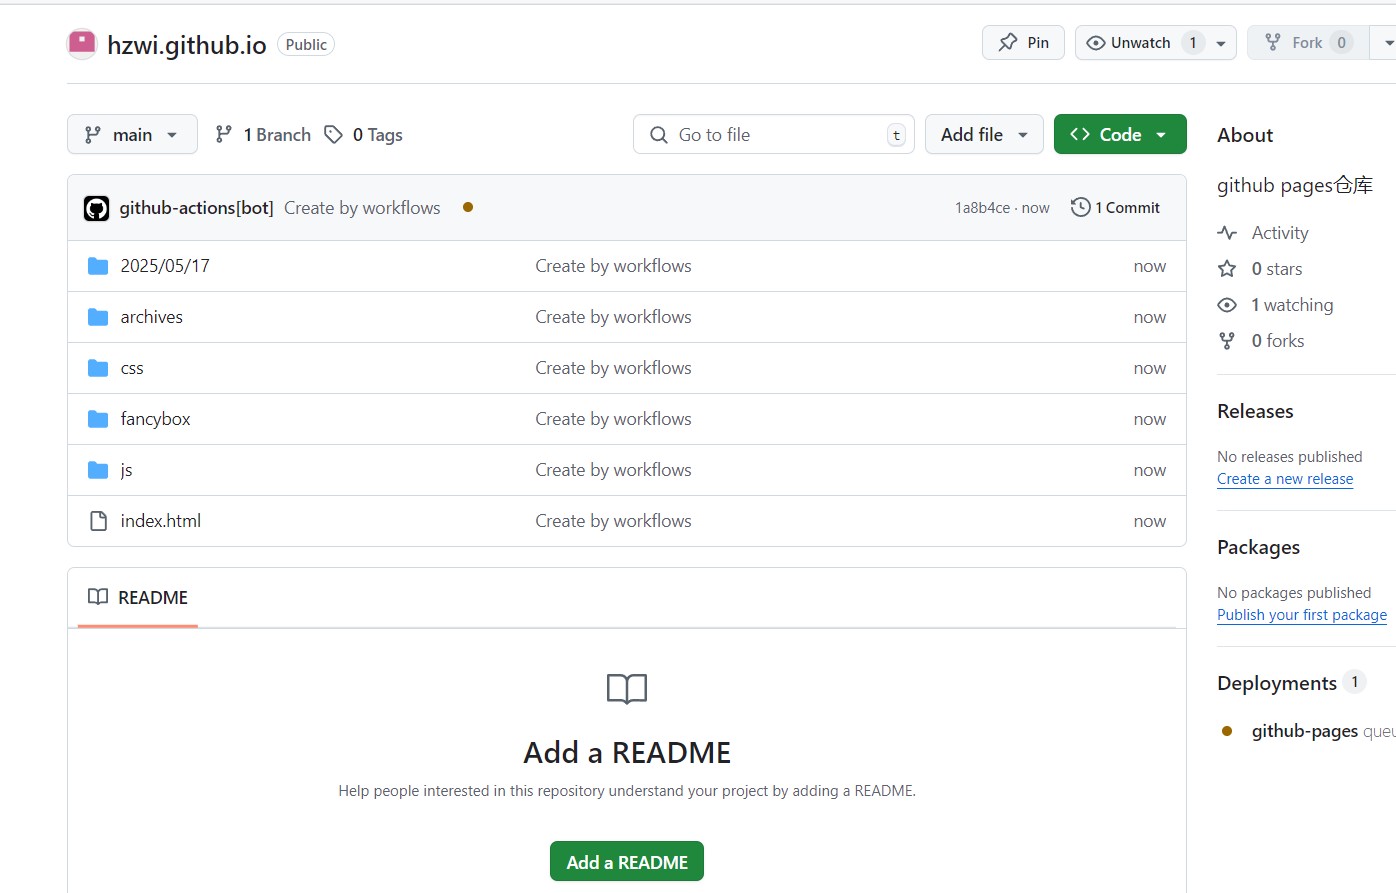
Task: Pin this repository
Action: [1023, 43]
